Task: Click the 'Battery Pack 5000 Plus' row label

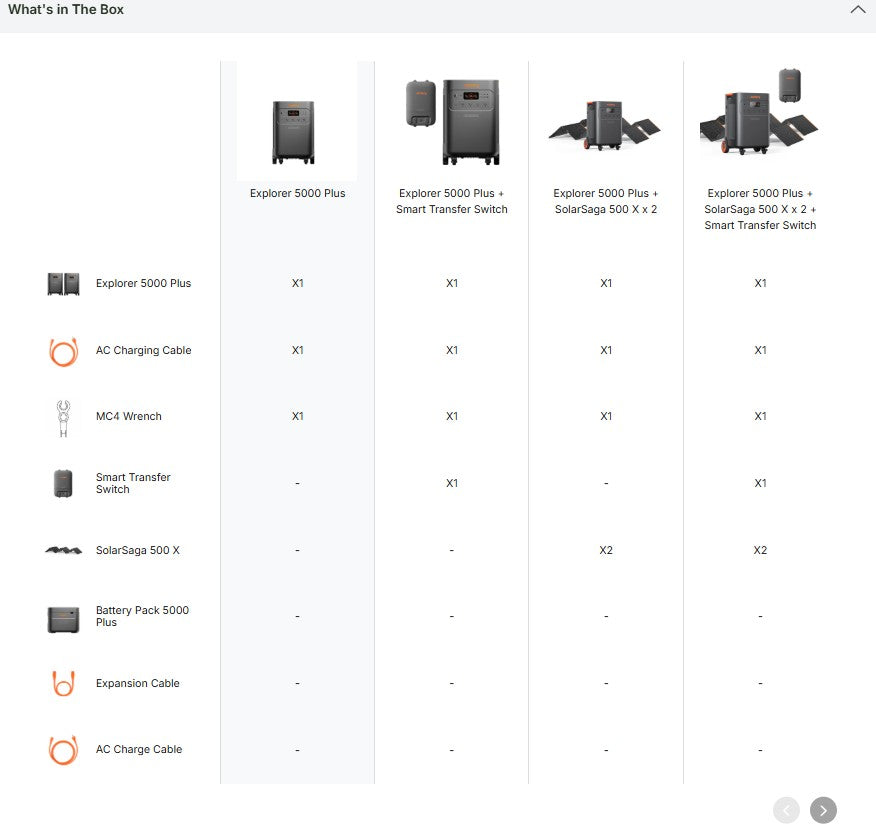Action: (142, 616)
